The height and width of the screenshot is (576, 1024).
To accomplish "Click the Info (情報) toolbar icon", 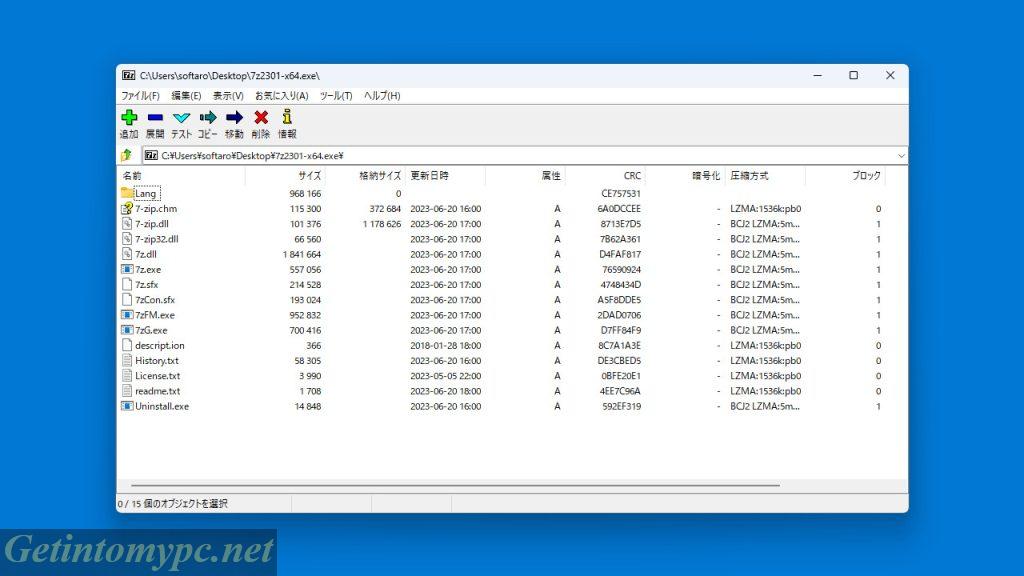I will point(287,117).
